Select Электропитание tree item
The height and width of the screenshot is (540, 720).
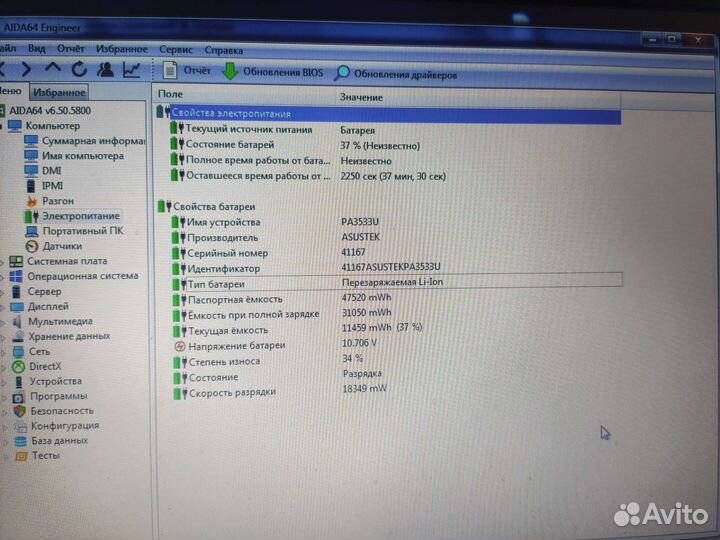point(73,216)
